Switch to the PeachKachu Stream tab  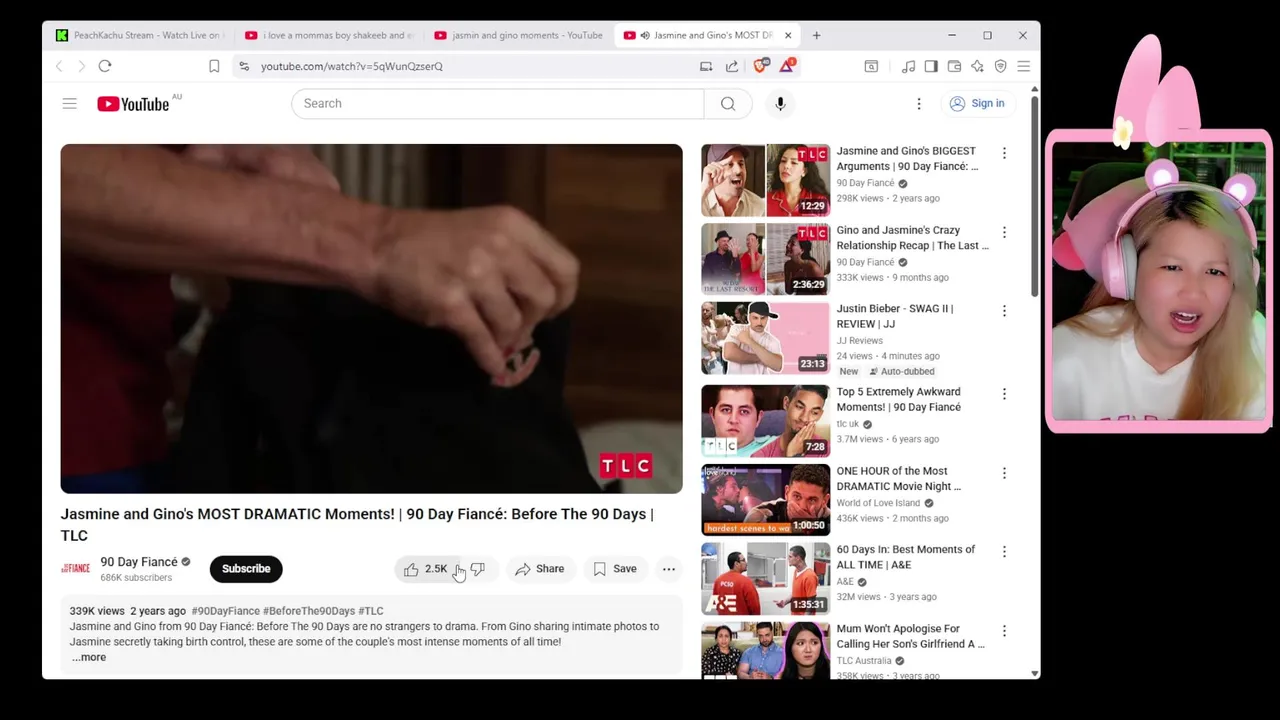pyautogui.click(x=139, y=35)
